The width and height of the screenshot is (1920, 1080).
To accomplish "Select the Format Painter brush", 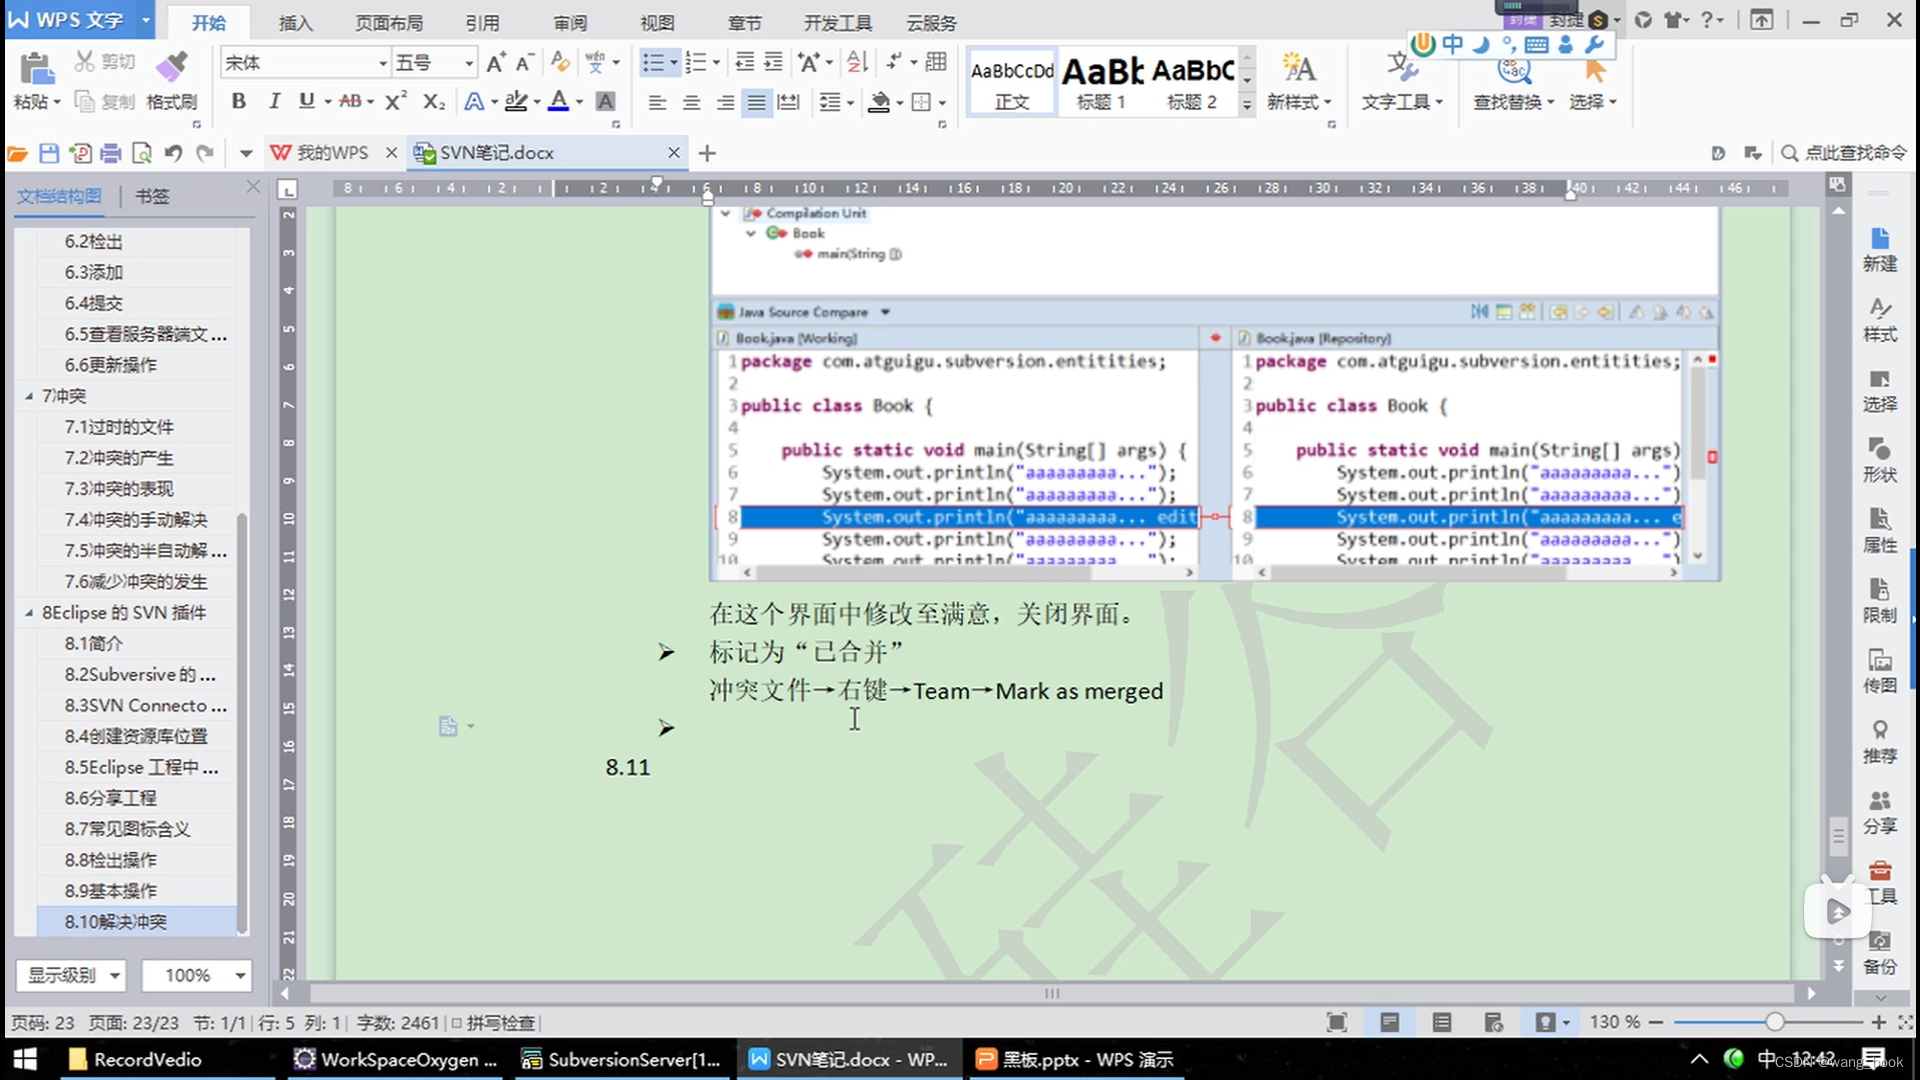I will tap(172, 67).
